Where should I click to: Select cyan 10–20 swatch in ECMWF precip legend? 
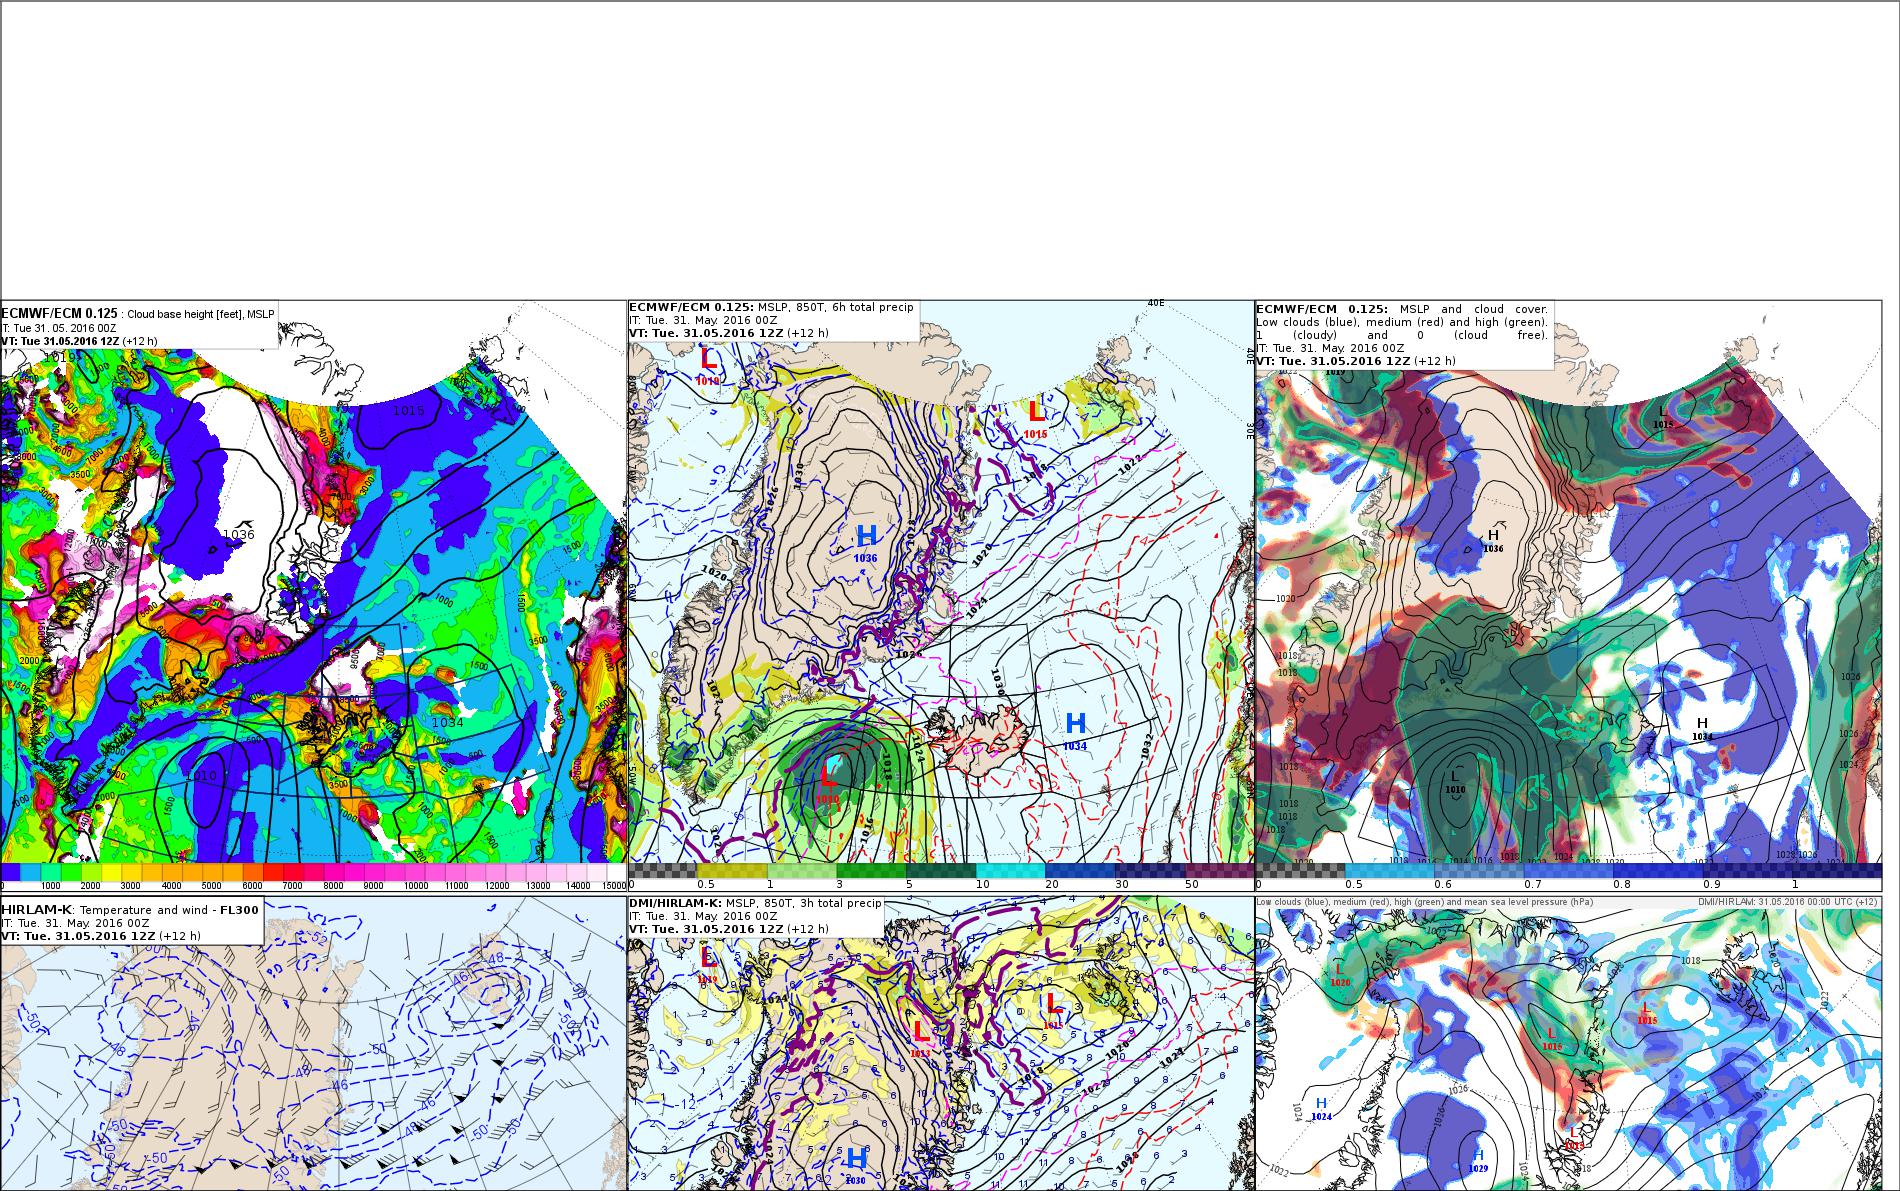tap(1010, 871)
